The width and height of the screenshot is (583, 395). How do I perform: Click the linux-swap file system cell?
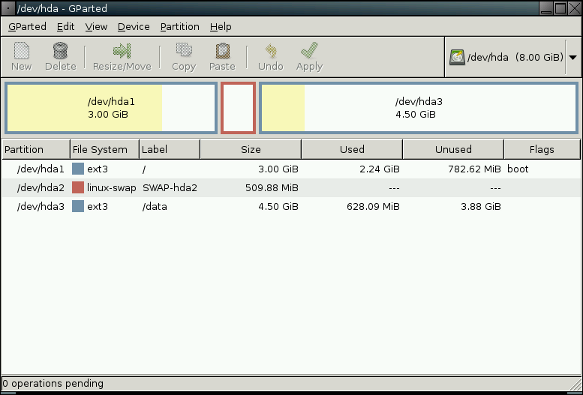pos(112,188)
